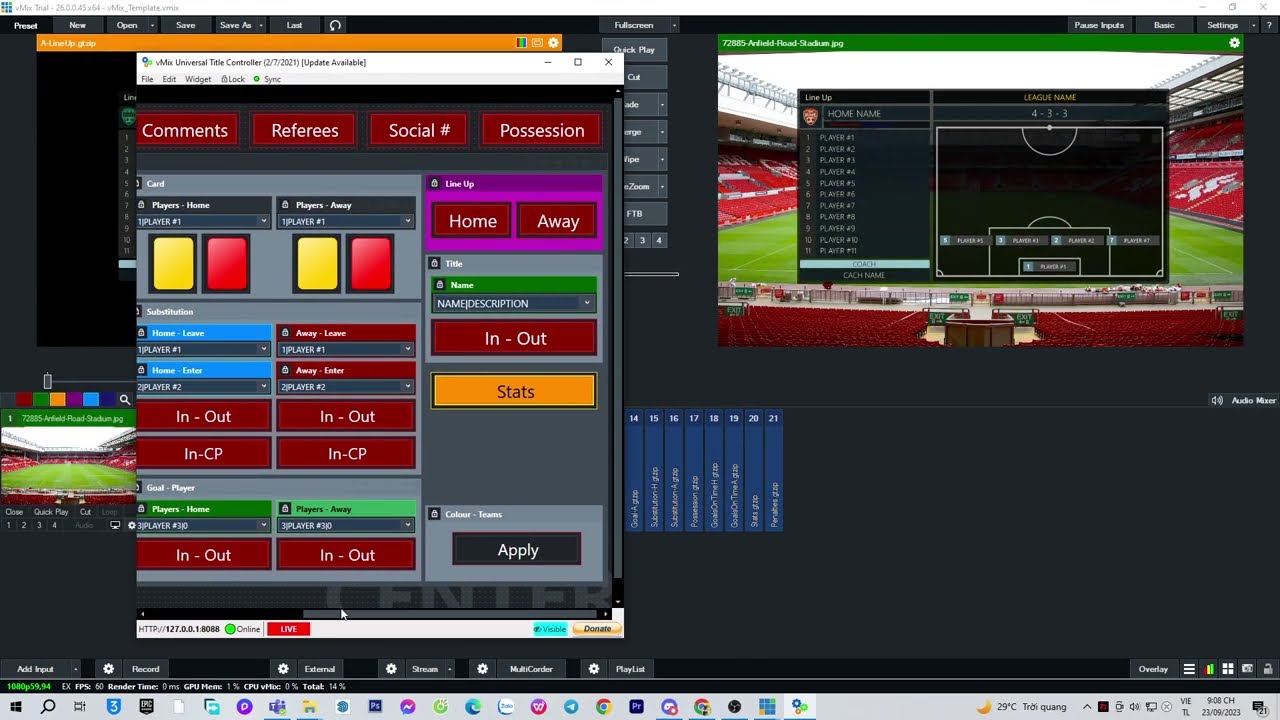Open Microsoft Teams from taskbar
The image size is (1280, 720).
277,707
